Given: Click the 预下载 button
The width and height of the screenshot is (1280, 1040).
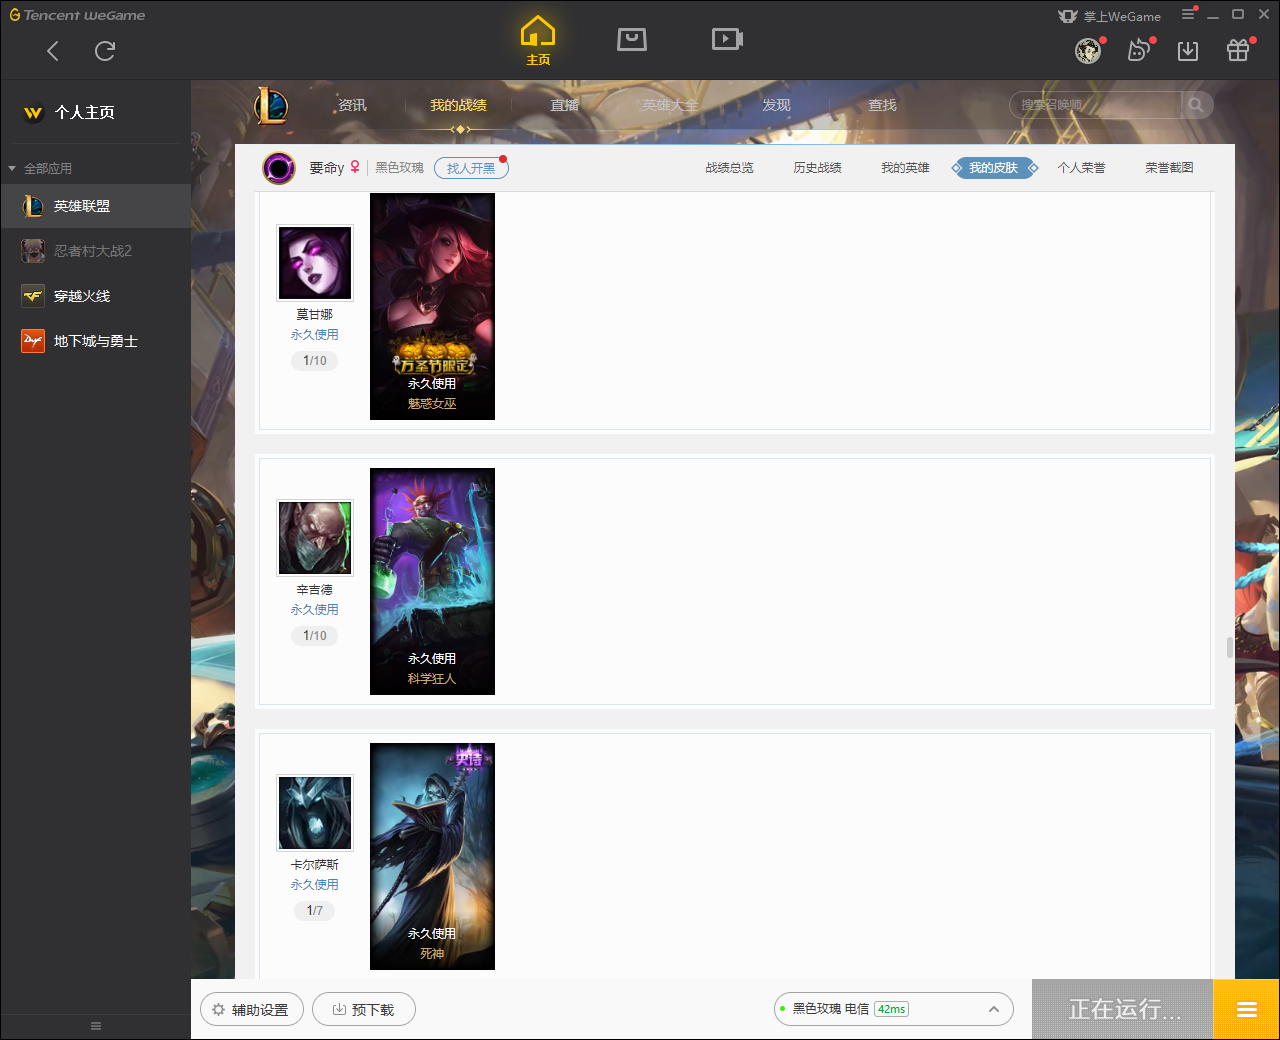Looking at the screenshot, I should point(364,1010).
